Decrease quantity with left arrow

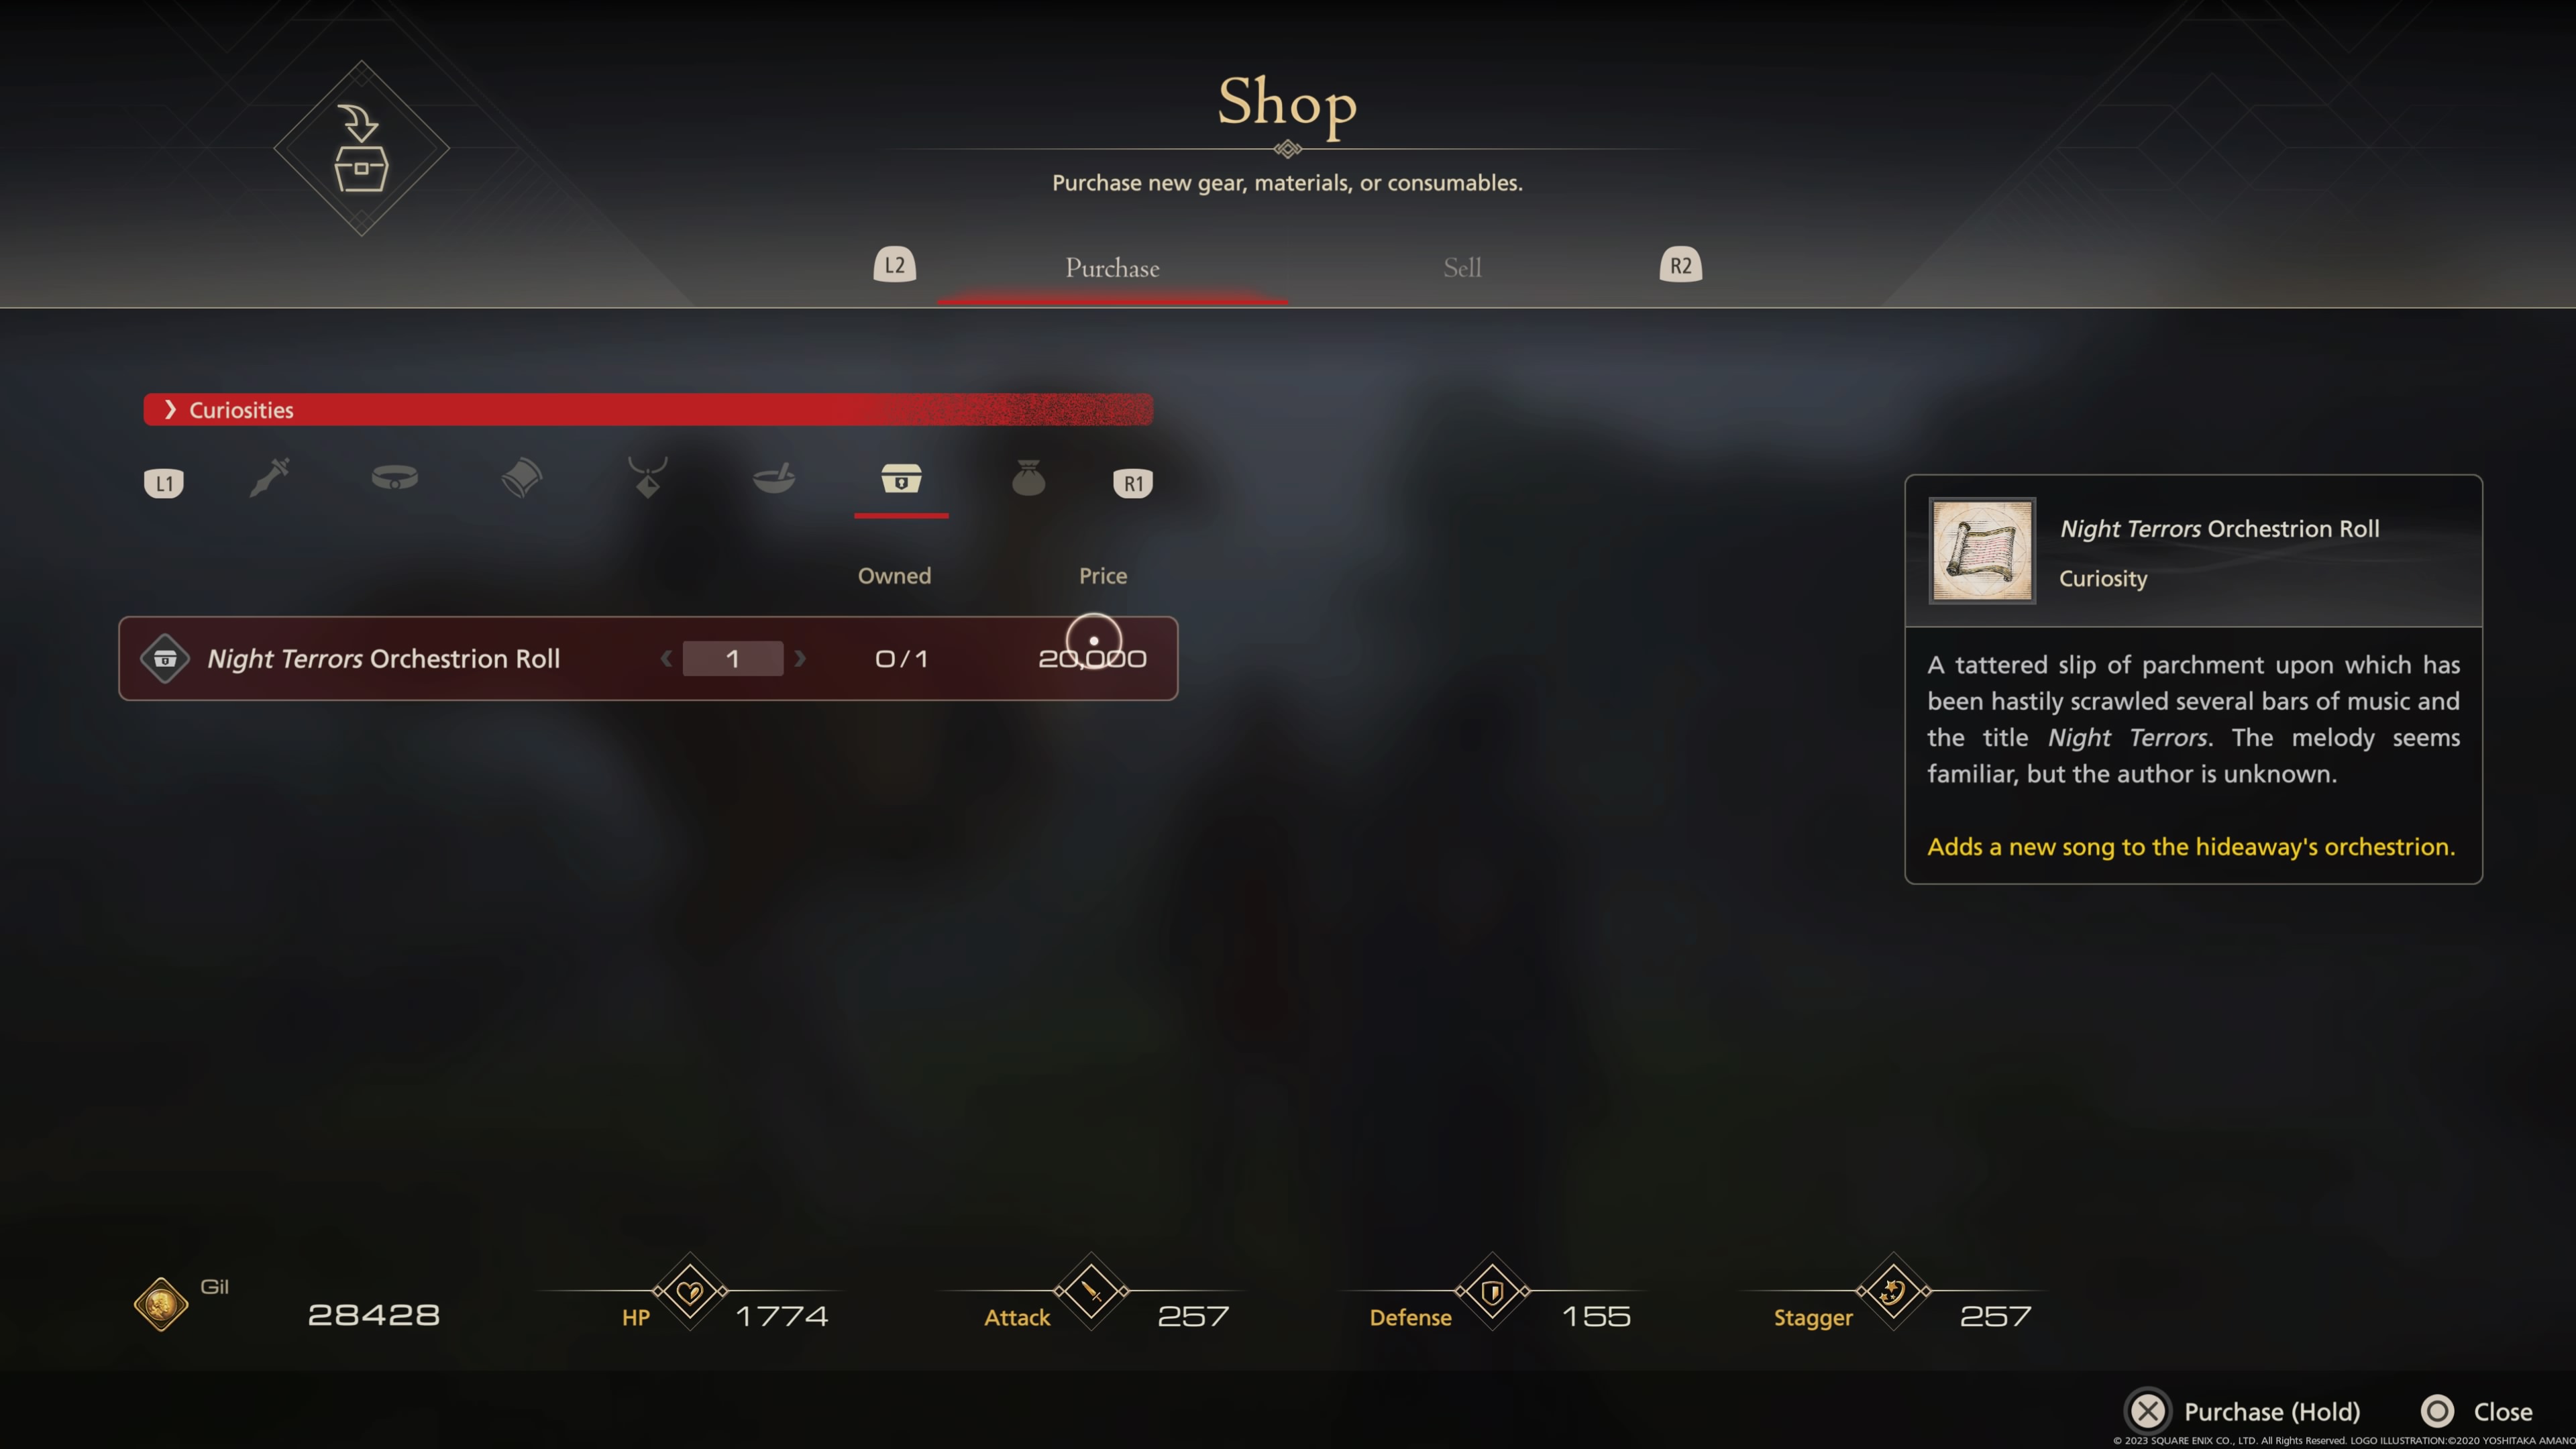point(666,659)
